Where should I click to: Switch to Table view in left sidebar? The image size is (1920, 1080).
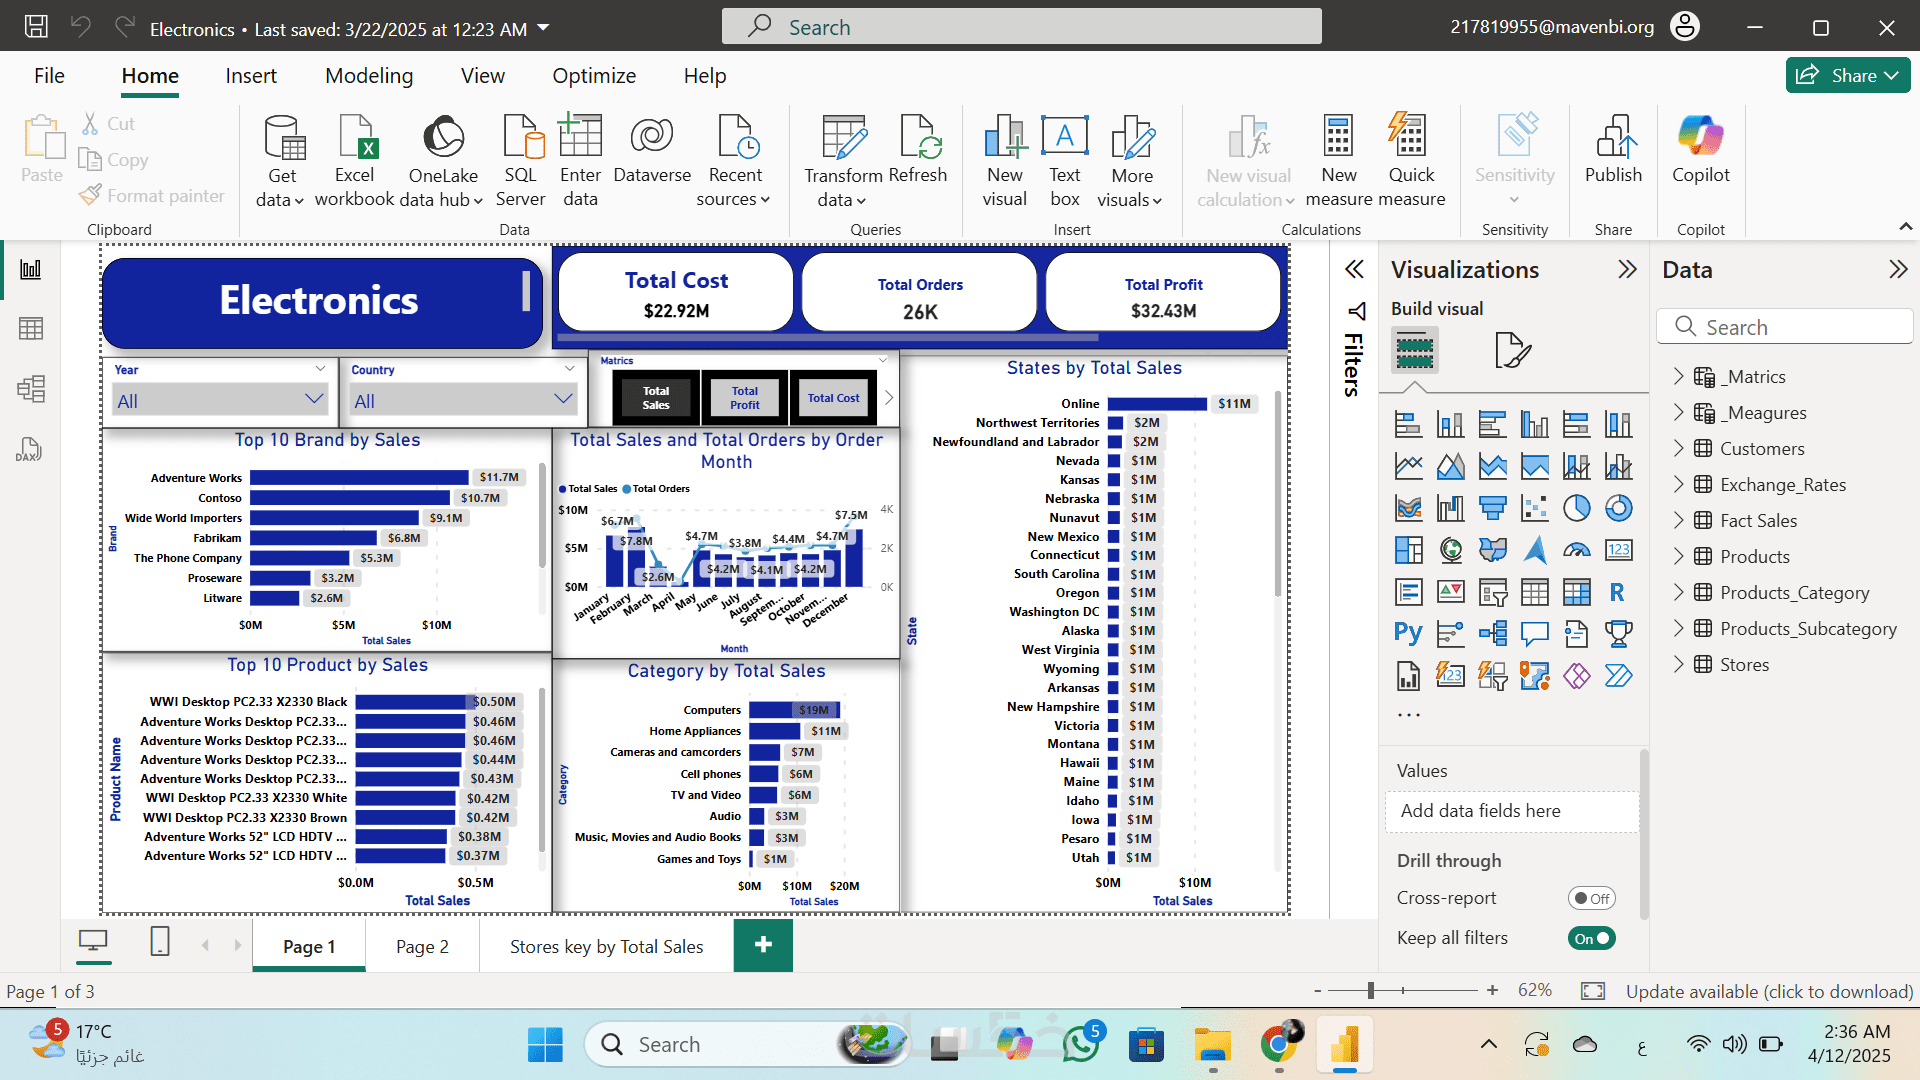[31, 328]
